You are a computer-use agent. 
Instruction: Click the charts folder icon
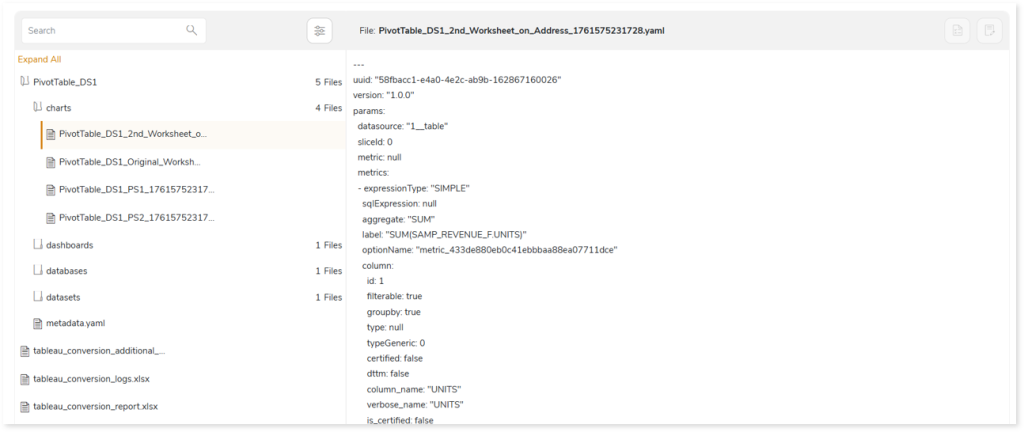[x=38, y=108]
